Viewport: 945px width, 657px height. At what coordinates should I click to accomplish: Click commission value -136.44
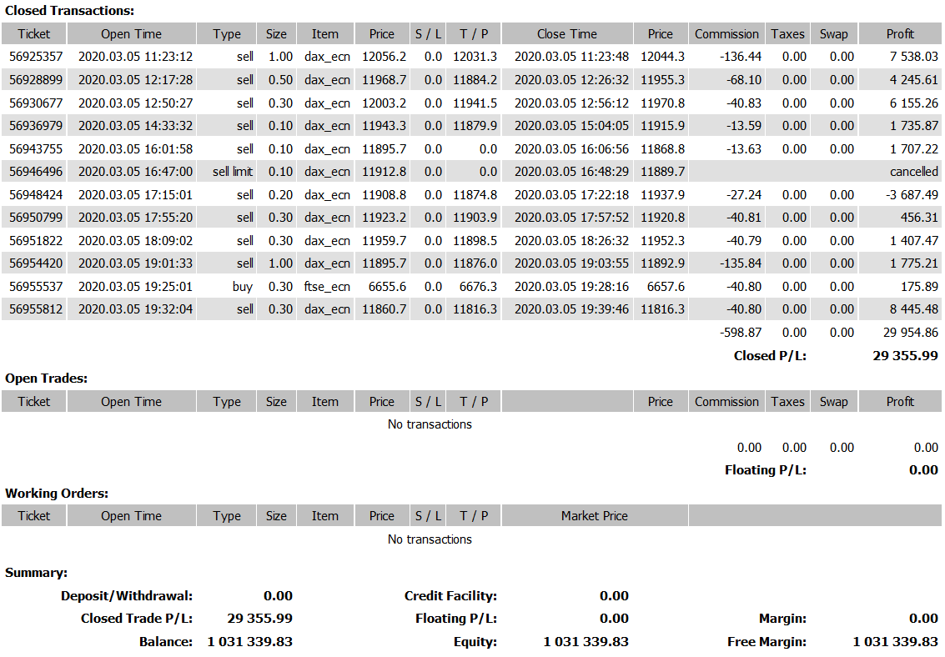pos(740,57)
